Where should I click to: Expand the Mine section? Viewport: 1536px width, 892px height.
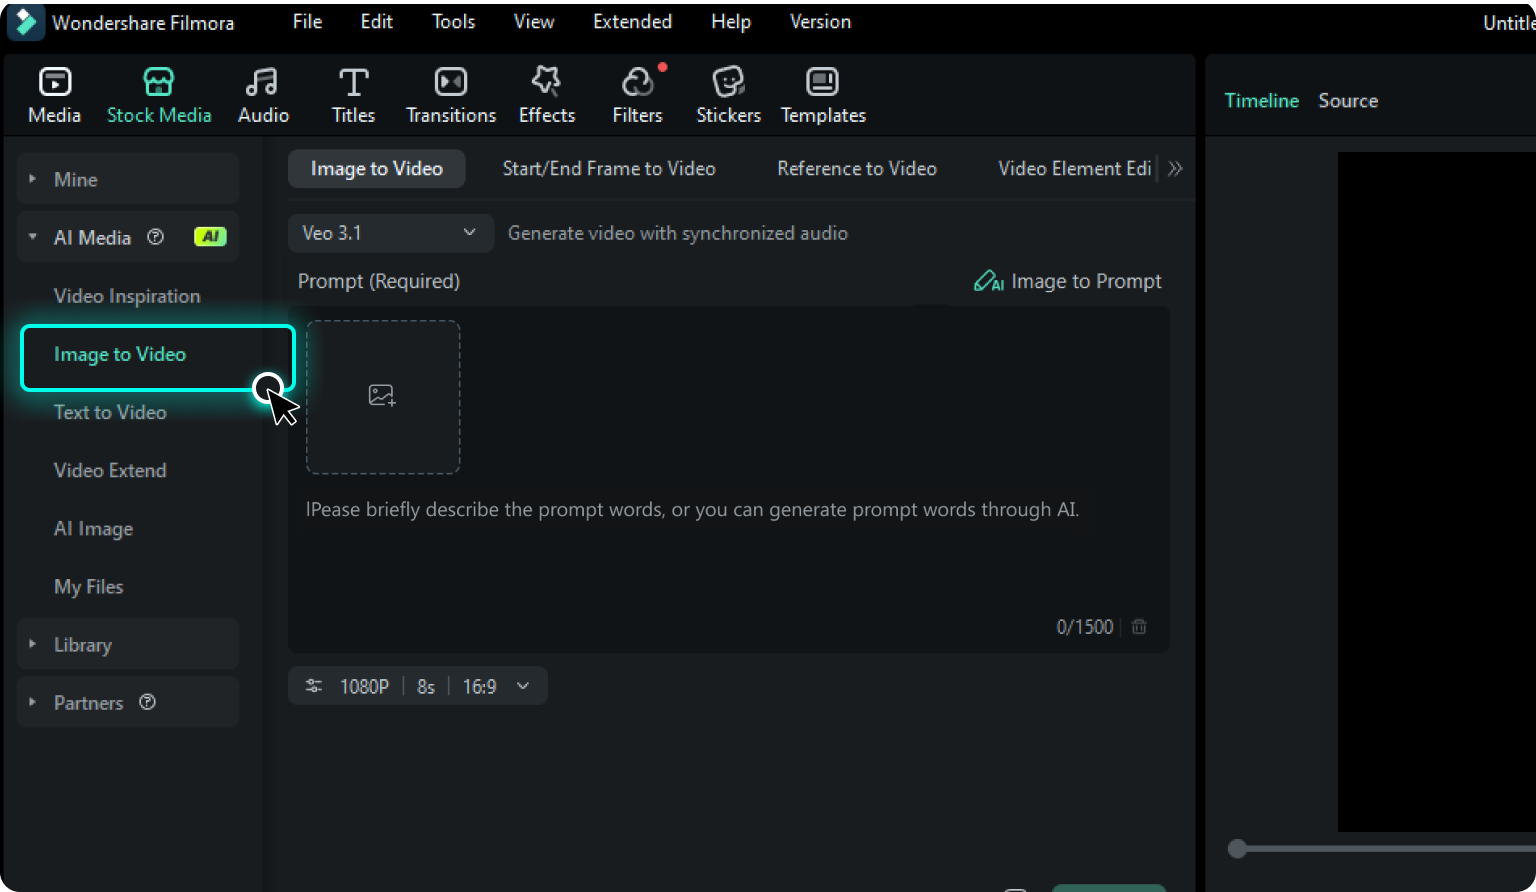click(33, 179)
